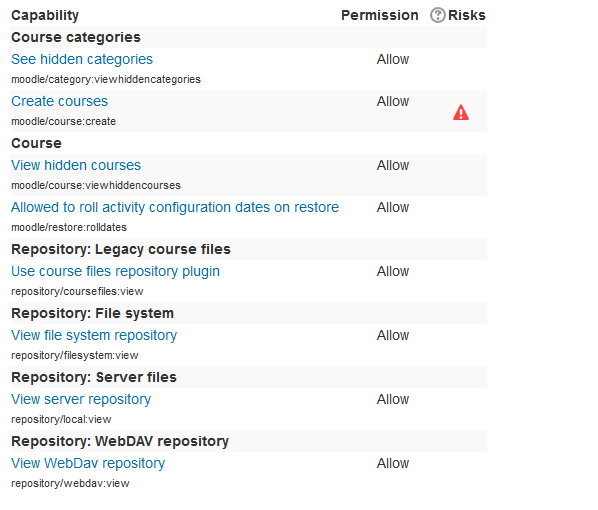Click the Permission column header
The height and width of the screenshot is (510, 598).
click(379, 15)
